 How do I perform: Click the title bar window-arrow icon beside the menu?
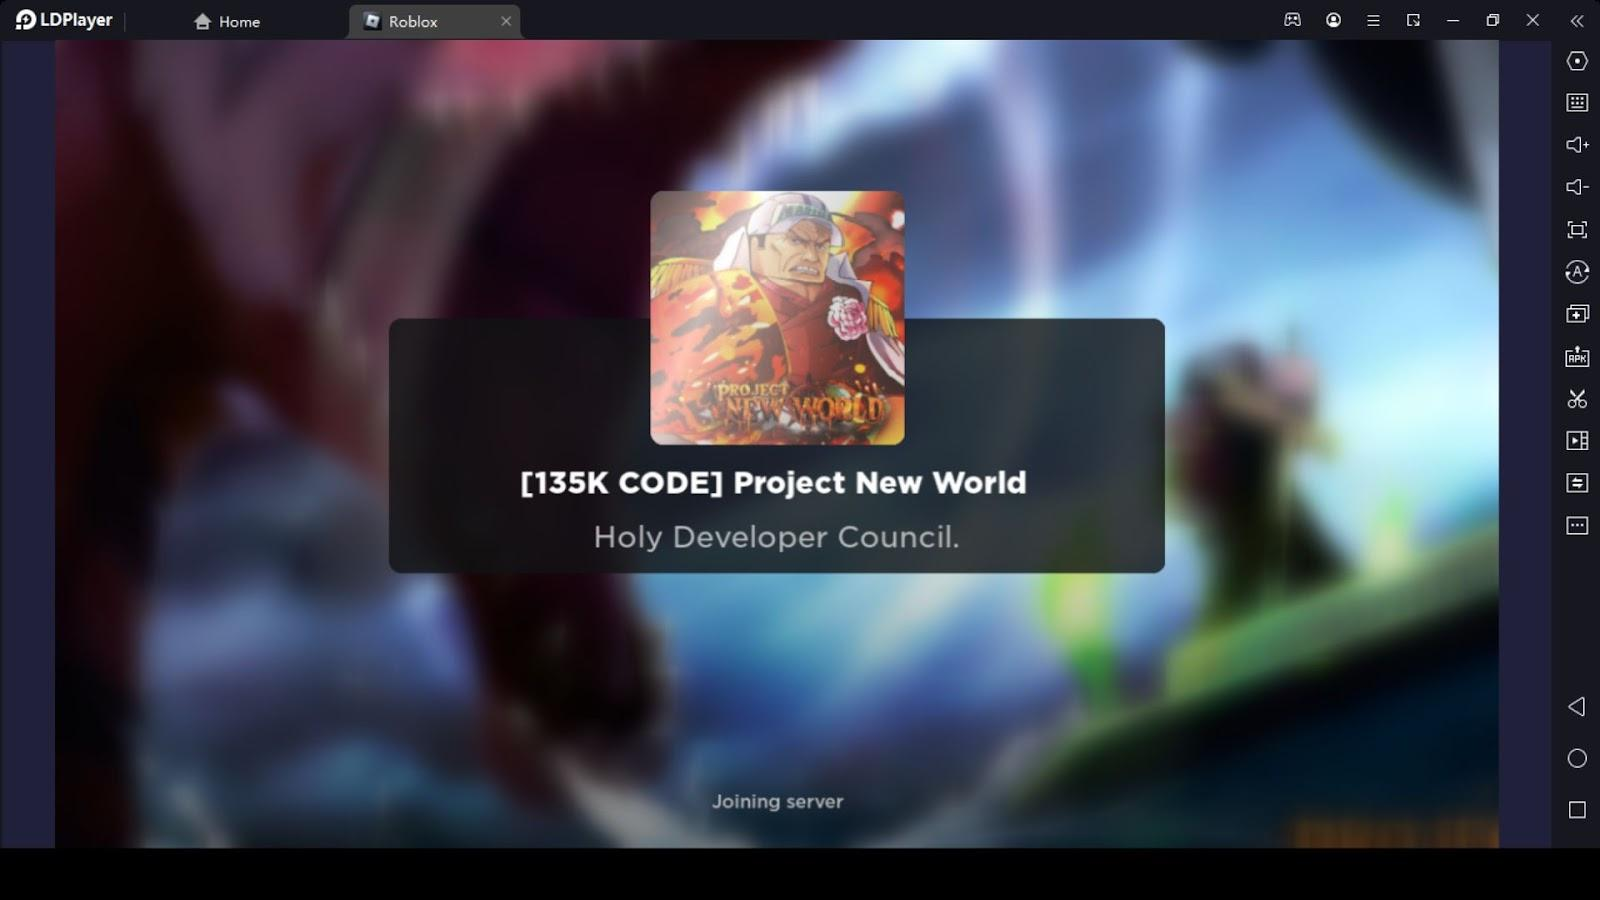1413,20
